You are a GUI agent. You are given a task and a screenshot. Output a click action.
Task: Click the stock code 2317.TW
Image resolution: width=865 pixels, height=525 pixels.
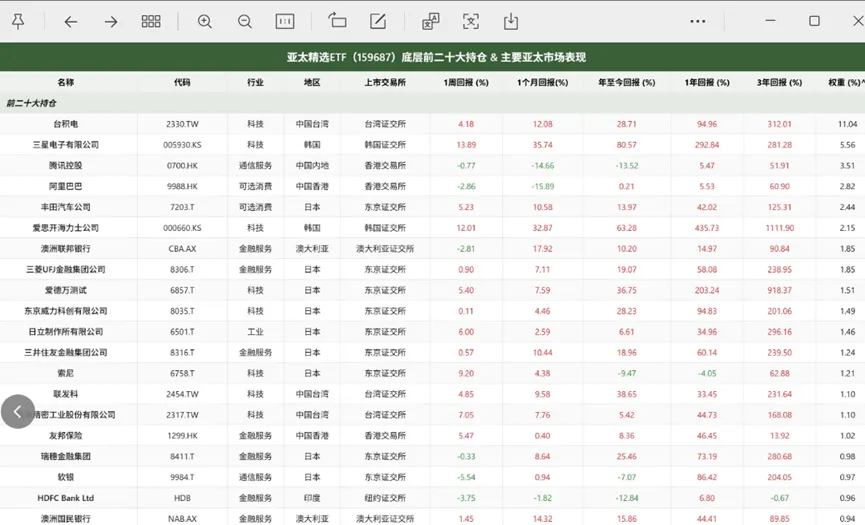182,415
